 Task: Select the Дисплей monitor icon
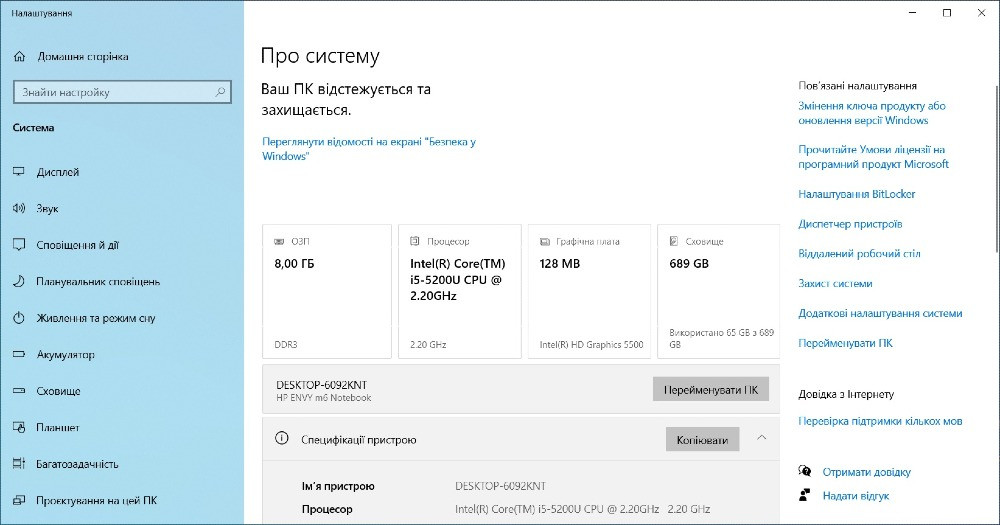(x=19, y=172)
